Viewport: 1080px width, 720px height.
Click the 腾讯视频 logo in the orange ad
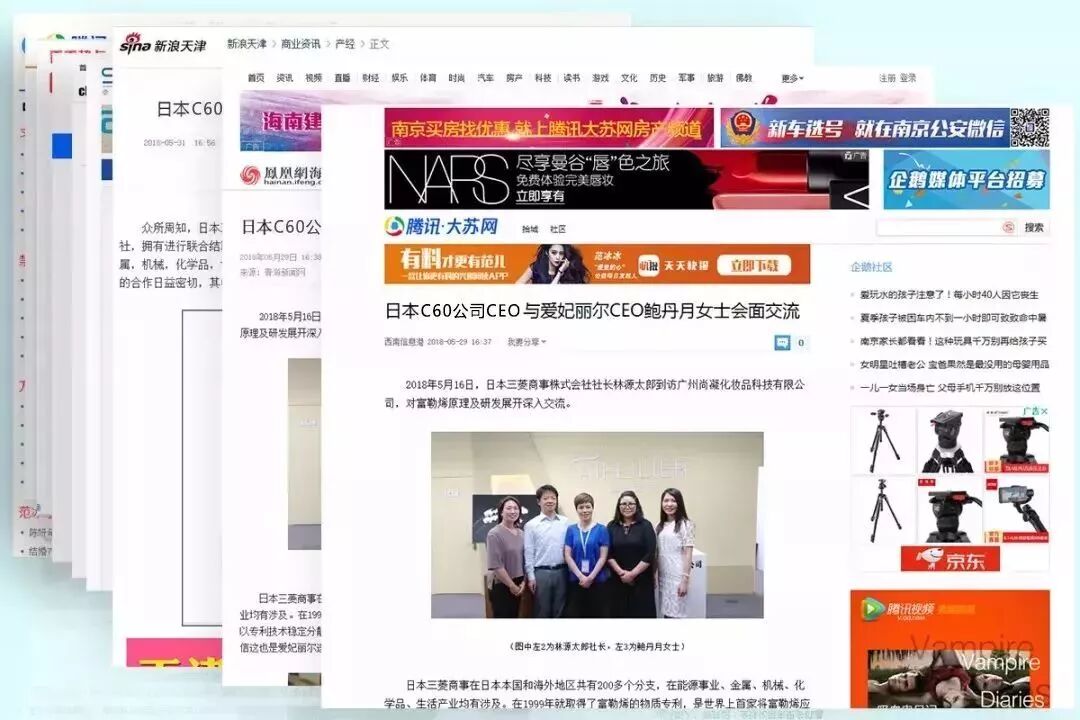(897, 609)
